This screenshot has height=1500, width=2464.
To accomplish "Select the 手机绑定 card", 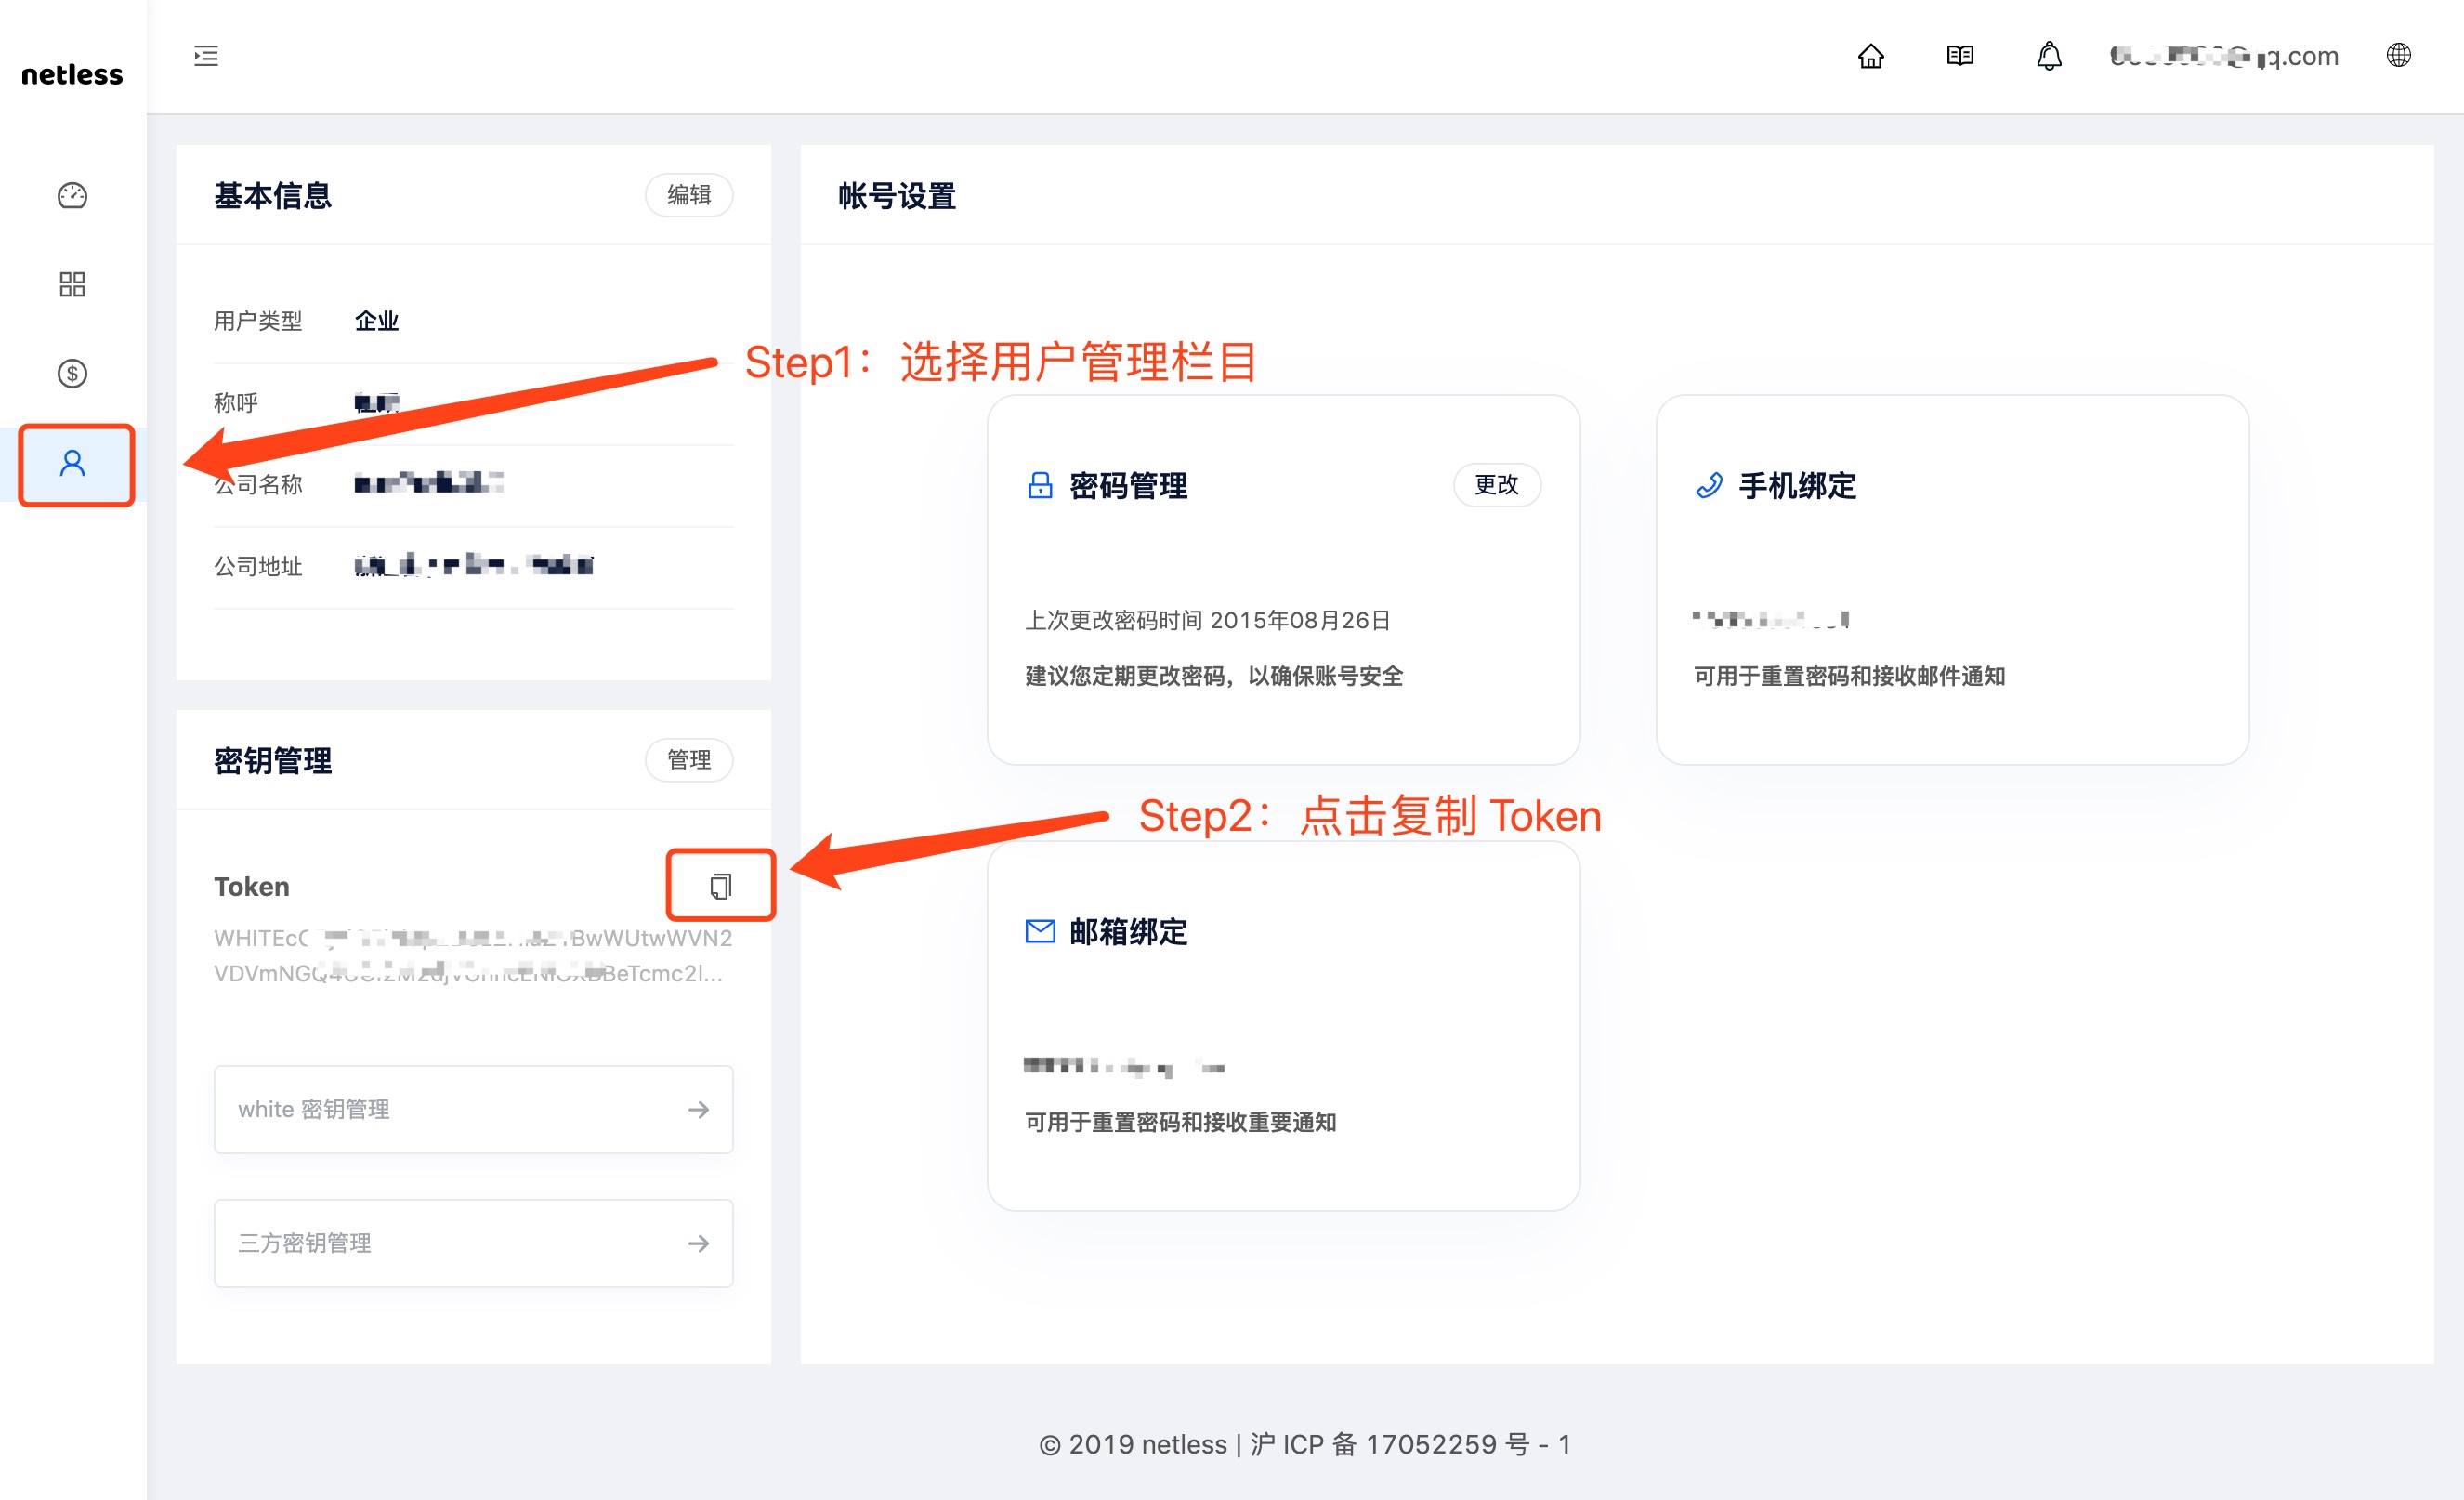I will (x=1952, y=580).
